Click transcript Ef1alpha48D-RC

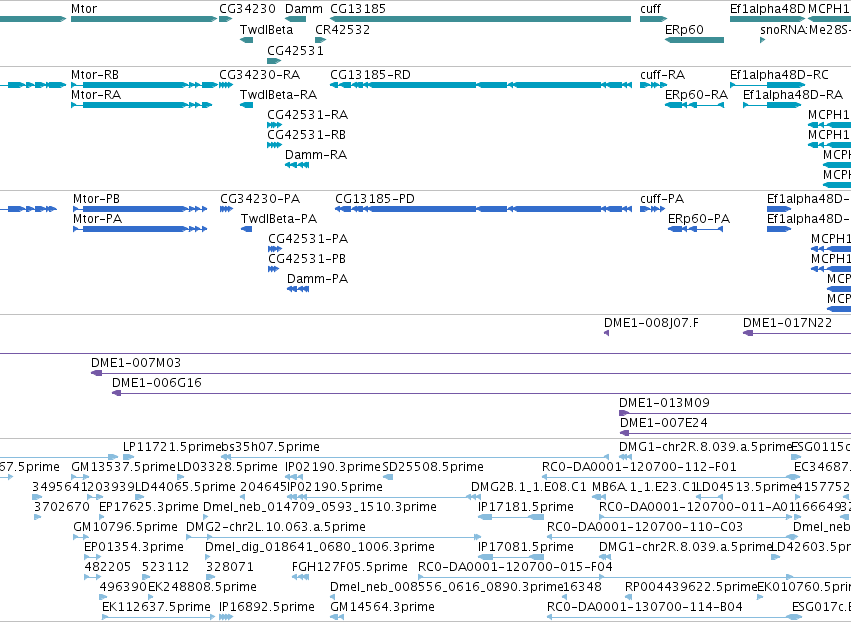767,85
